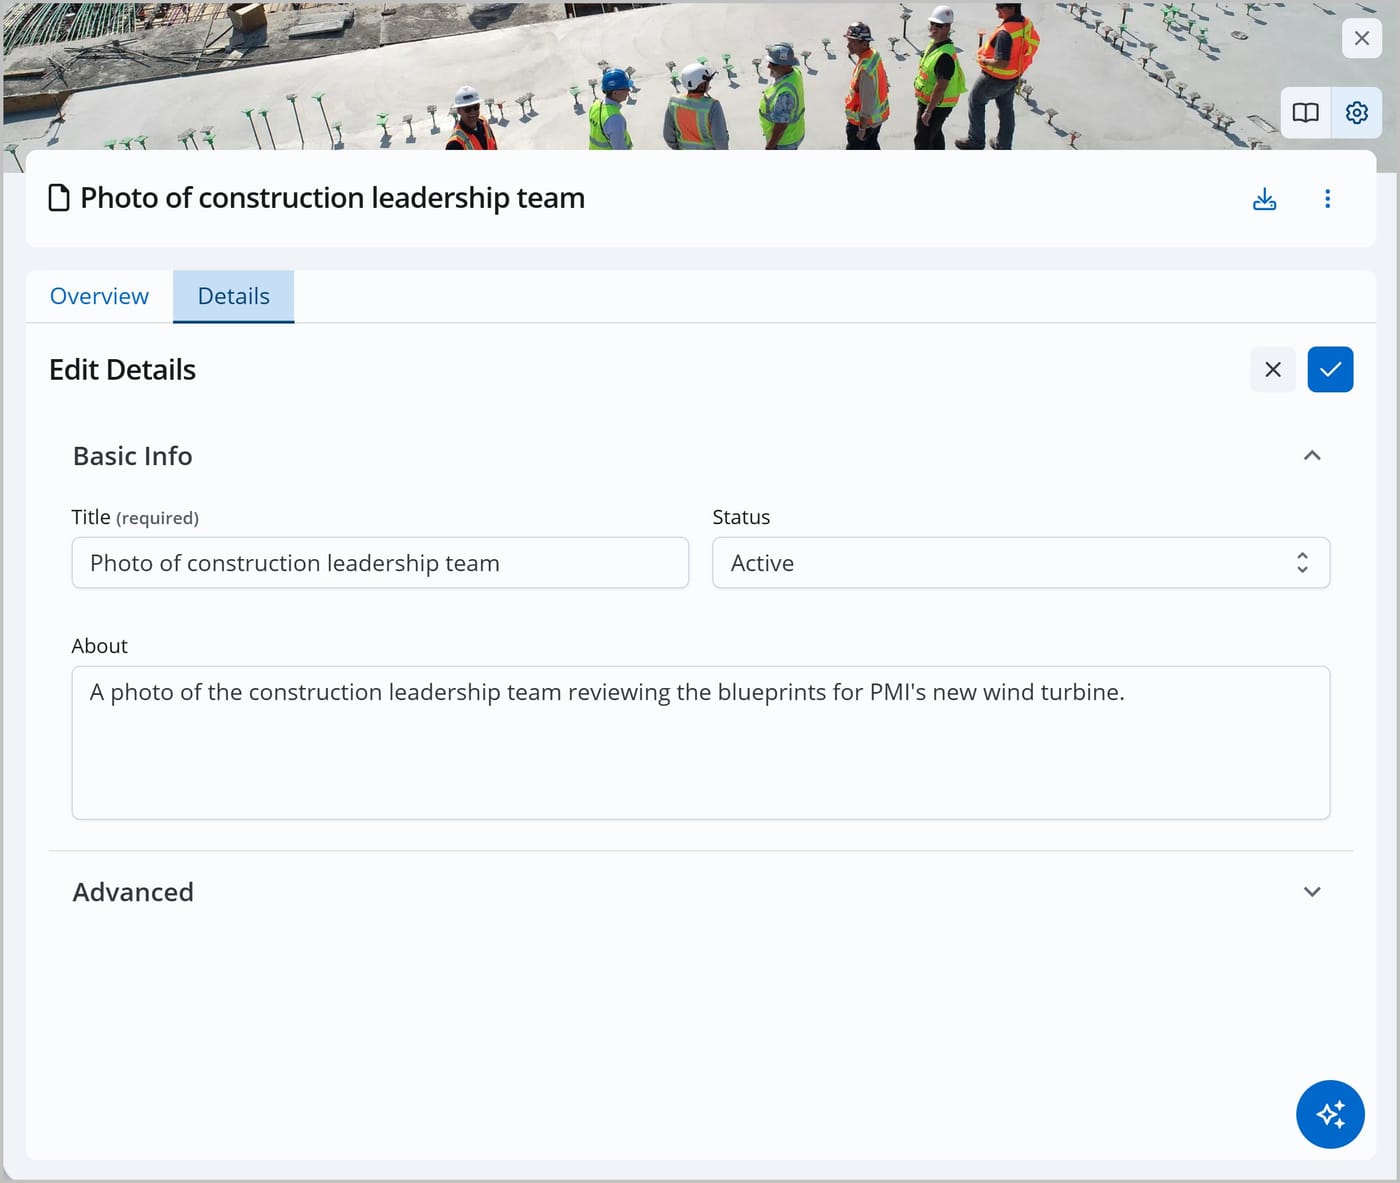The width and height of the screenshot is (1400, 1183).
Task: Open the AI sparkle assistant button
Action: pos(1330,1114)
